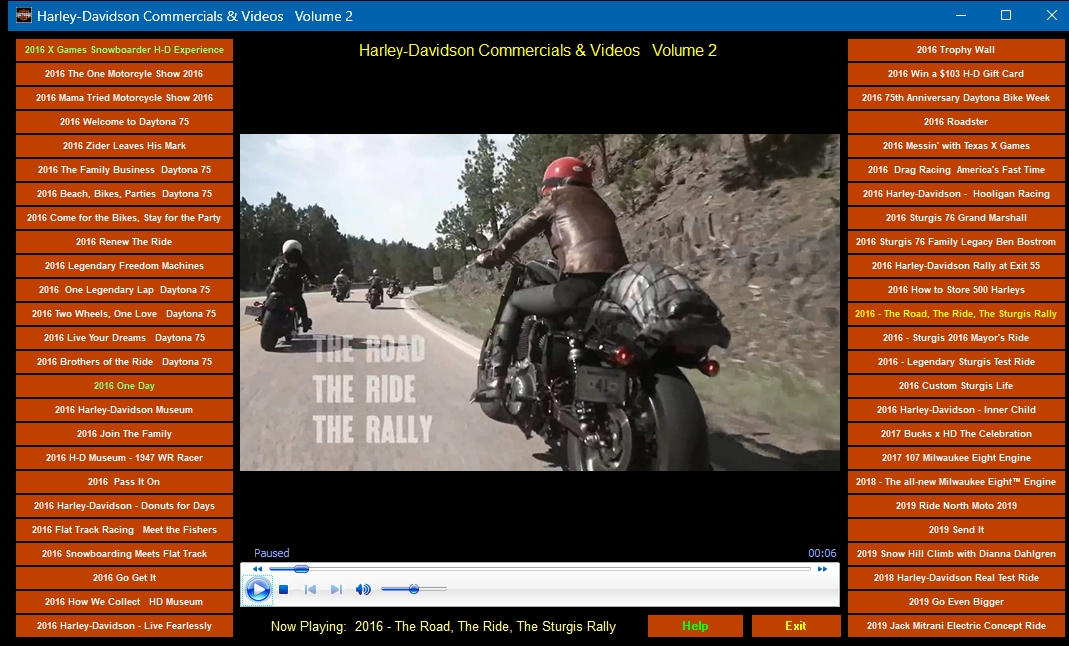This screenshot has height=646, width=1069.
Task: Play 2016 Beach, Bikes, Parties Daytona 75
Action: [124, 194]
